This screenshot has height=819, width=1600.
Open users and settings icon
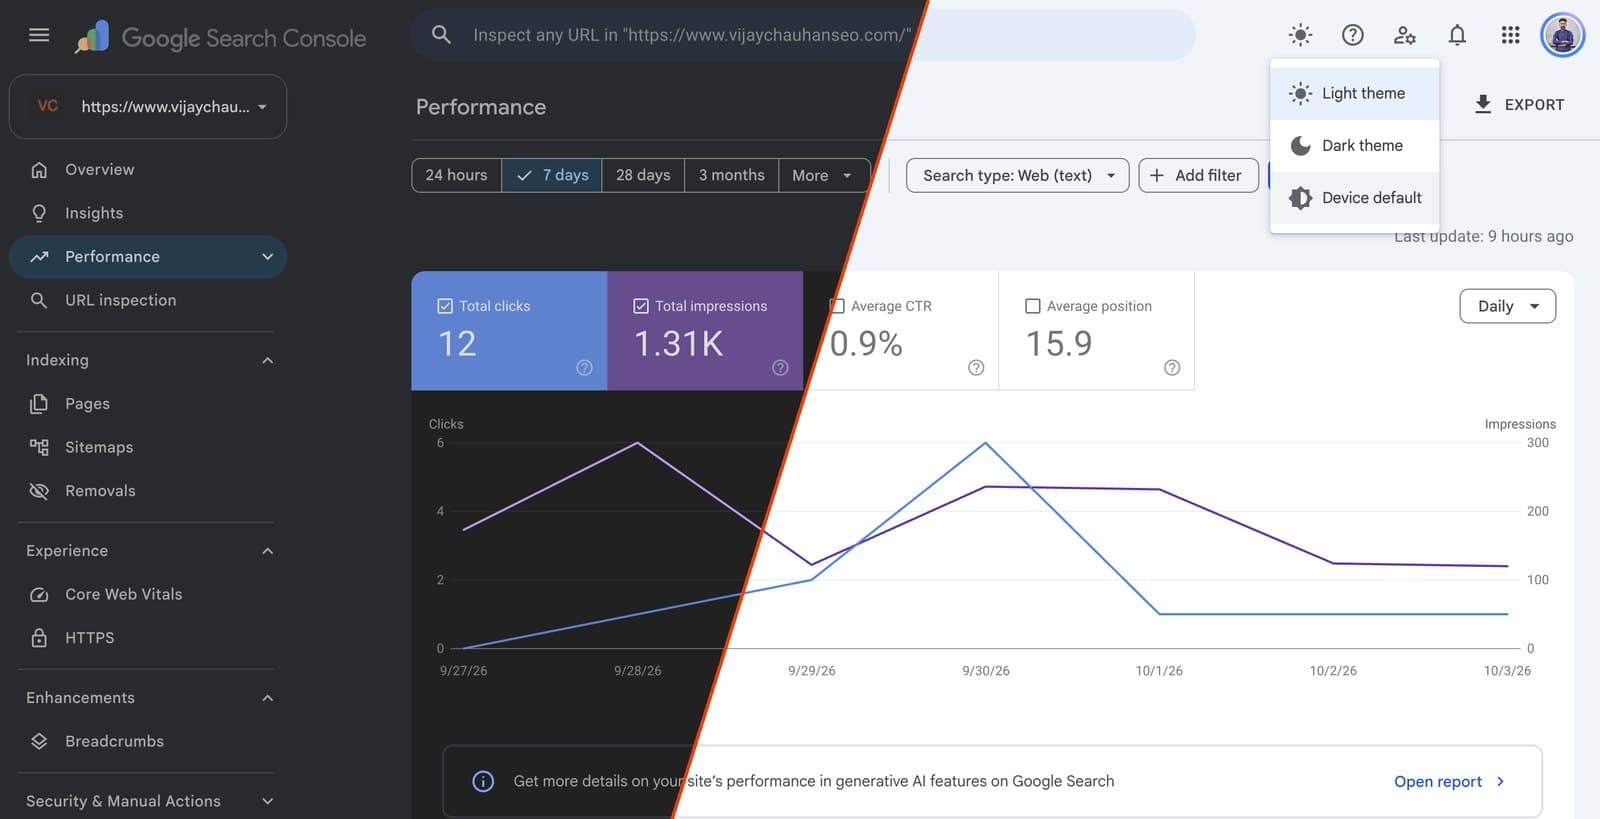pos(1405,35)
